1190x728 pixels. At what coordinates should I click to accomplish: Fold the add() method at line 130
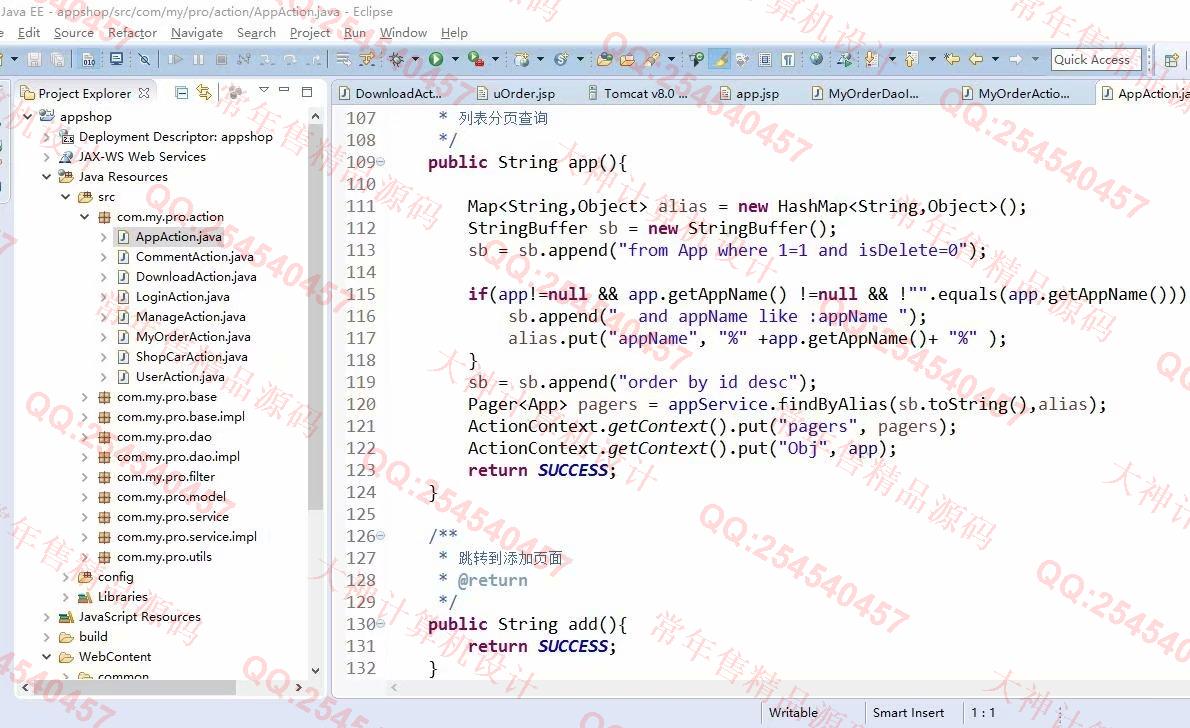coord(381,623)
